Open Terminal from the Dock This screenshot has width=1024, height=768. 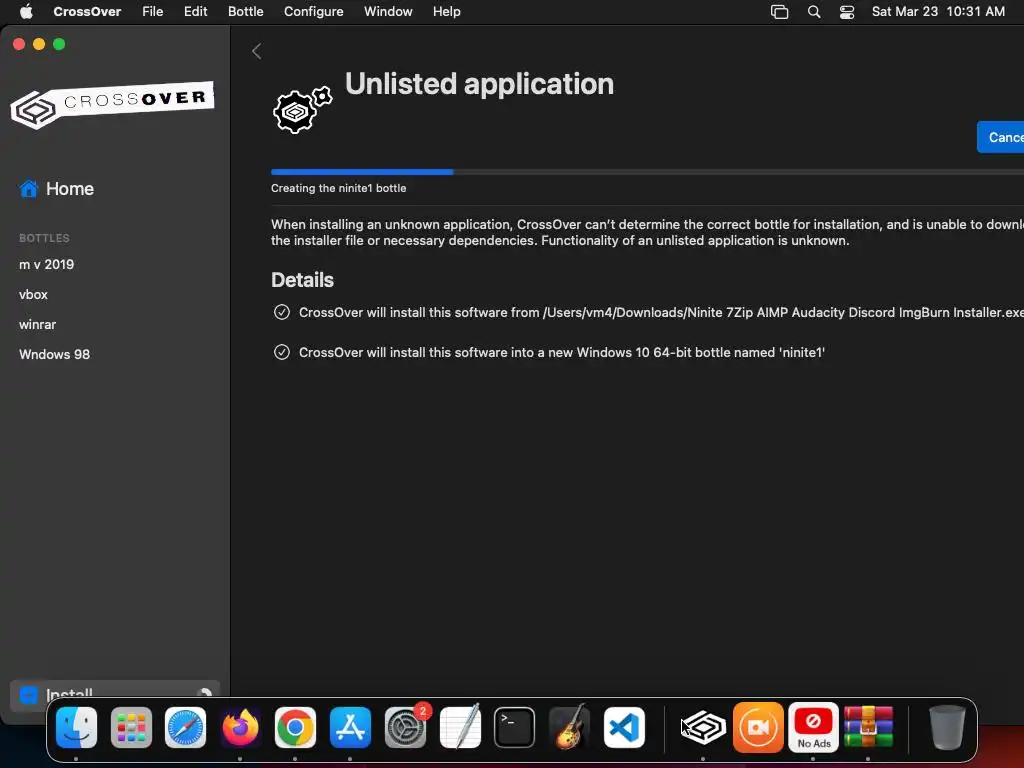pyautogui.click(x=515, y=728)
